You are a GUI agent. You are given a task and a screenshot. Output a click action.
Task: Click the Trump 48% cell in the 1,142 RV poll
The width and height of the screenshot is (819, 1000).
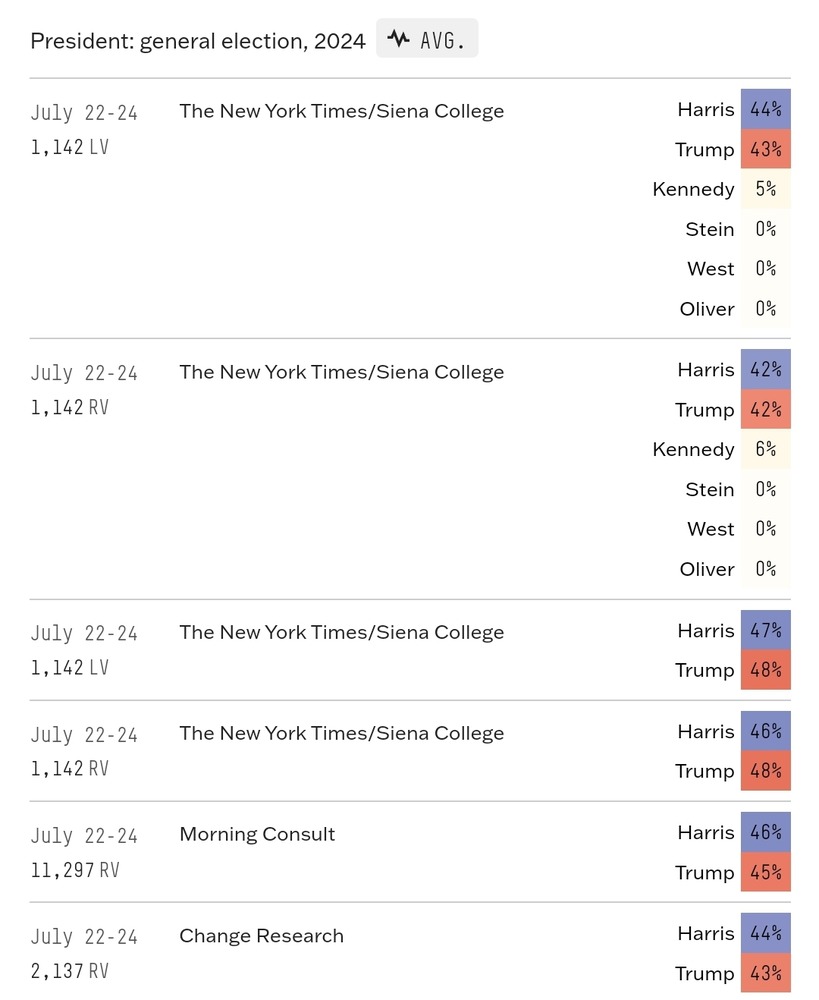(765, 771)
